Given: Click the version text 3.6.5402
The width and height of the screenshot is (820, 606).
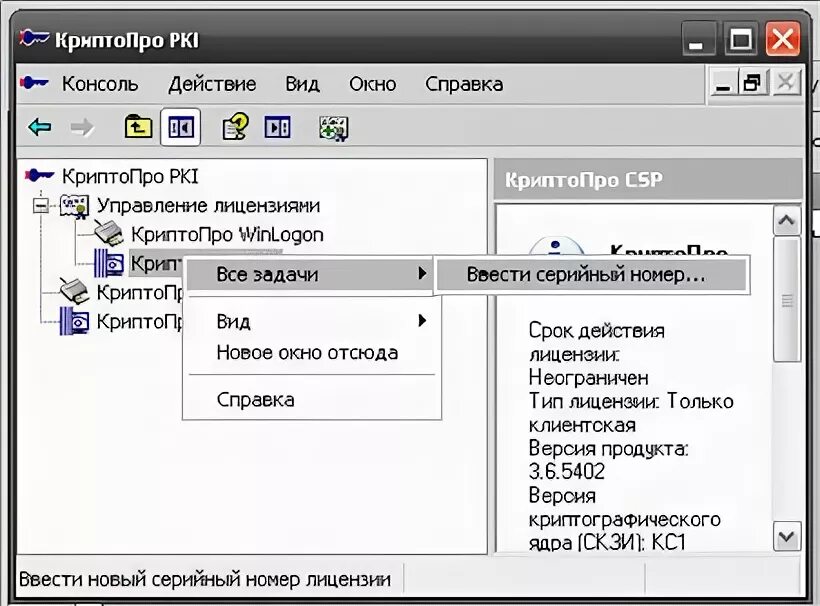Looking at the screenshot, I should pos(567,472).
